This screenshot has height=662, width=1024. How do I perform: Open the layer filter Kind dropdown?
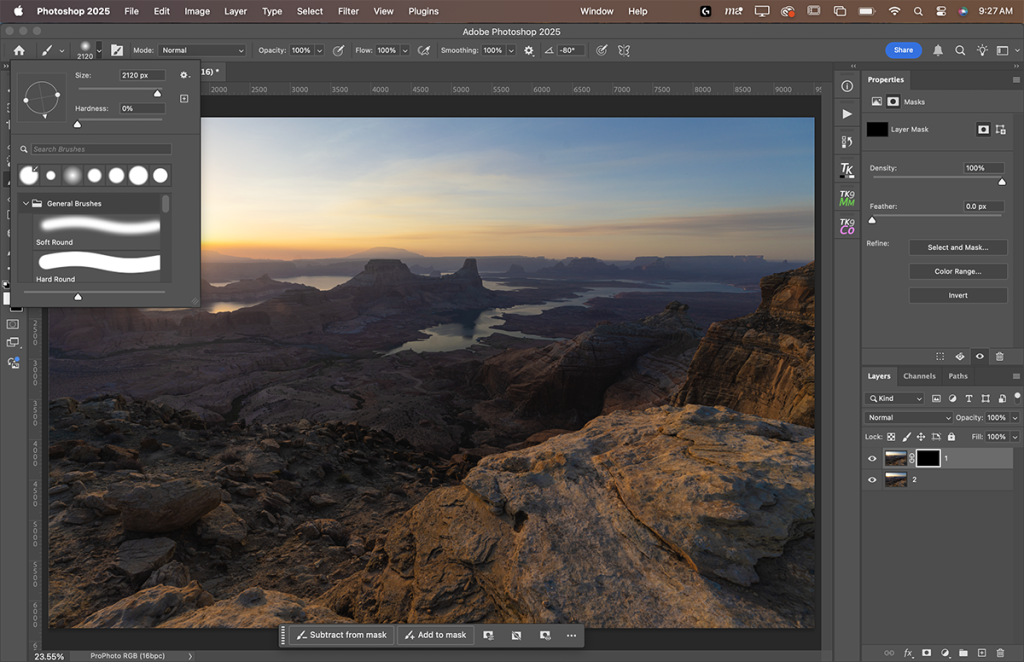[896, 399]
